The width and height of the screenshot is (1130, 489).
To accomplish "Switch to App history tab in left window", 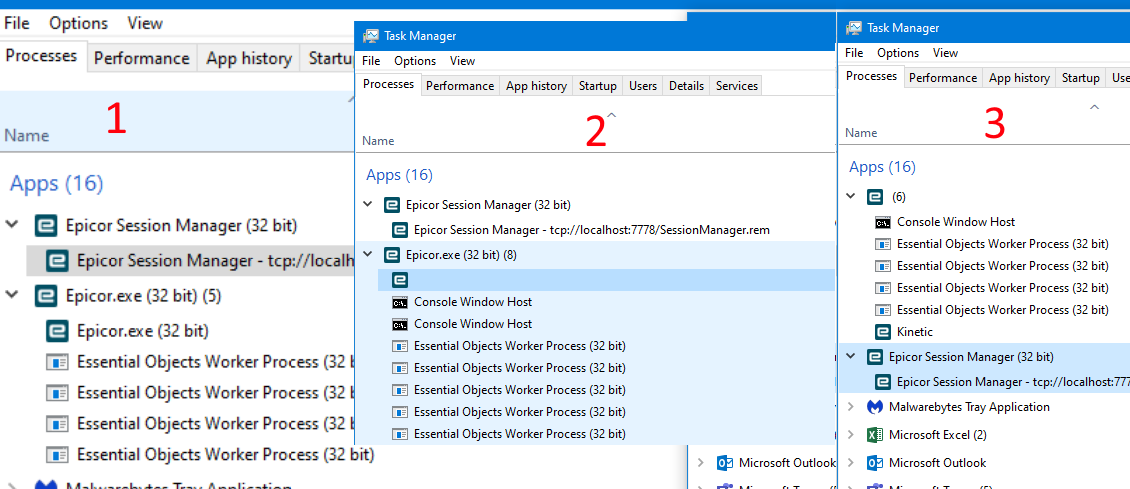I will tap(249, 58).
